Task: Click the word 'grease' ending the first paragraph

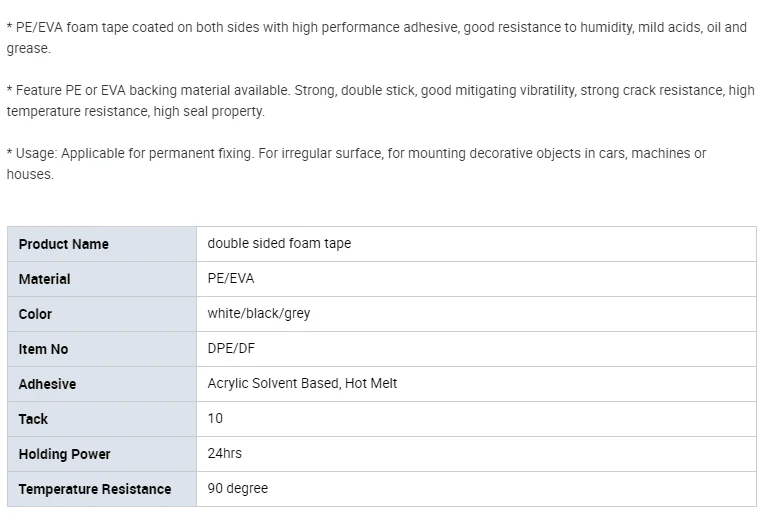Action: (27, 48)
